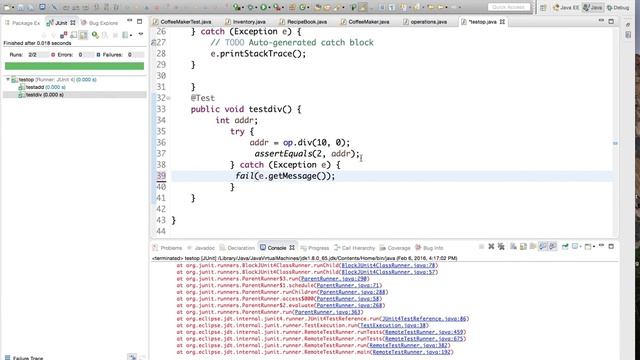Minimize the JUnit view panel
This screenshot has height=360, width=640.
pyautogui.click(x=129, y=21)
